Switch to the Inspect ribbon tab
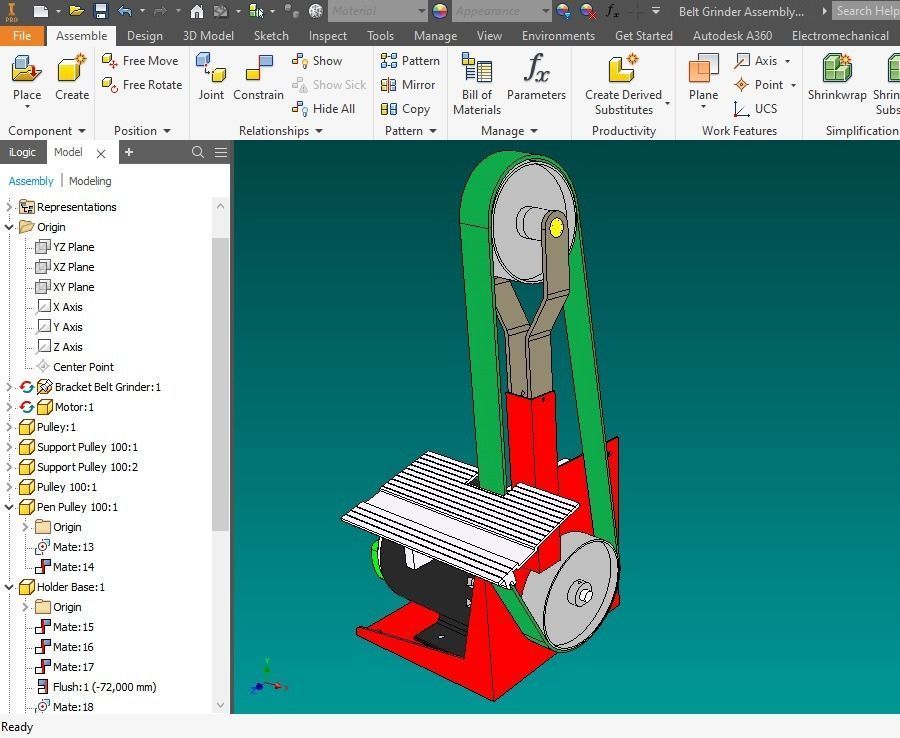Screen dimensions: 900x738 point(327,35)
